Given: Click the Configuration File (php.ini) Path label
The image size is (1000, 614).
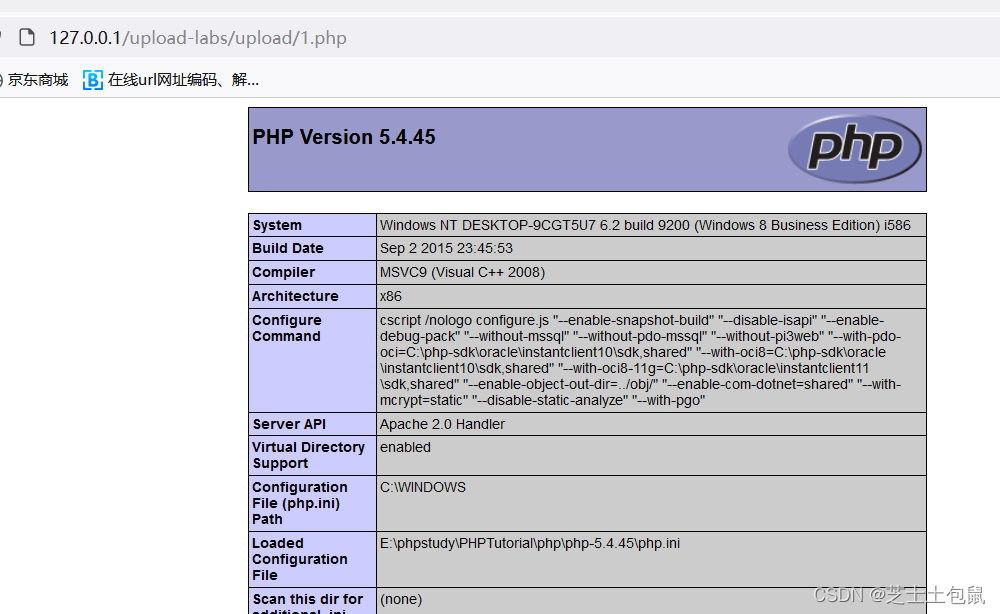Looking at the screenshot, I should click(300, 503).
